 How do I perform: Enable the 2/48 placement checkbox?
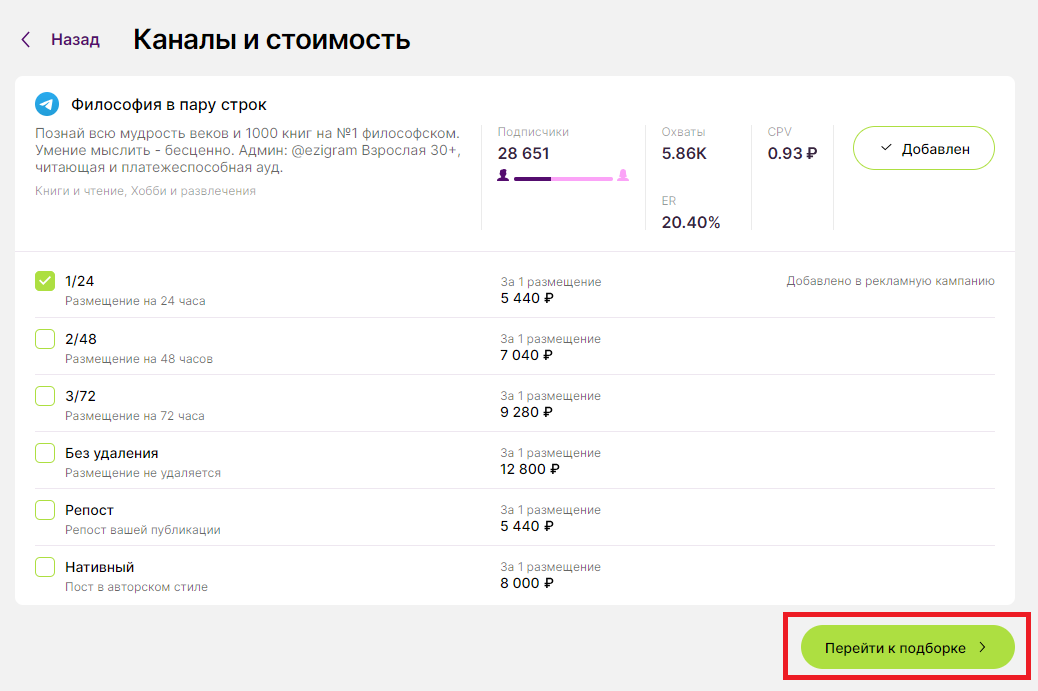point(44,338)
